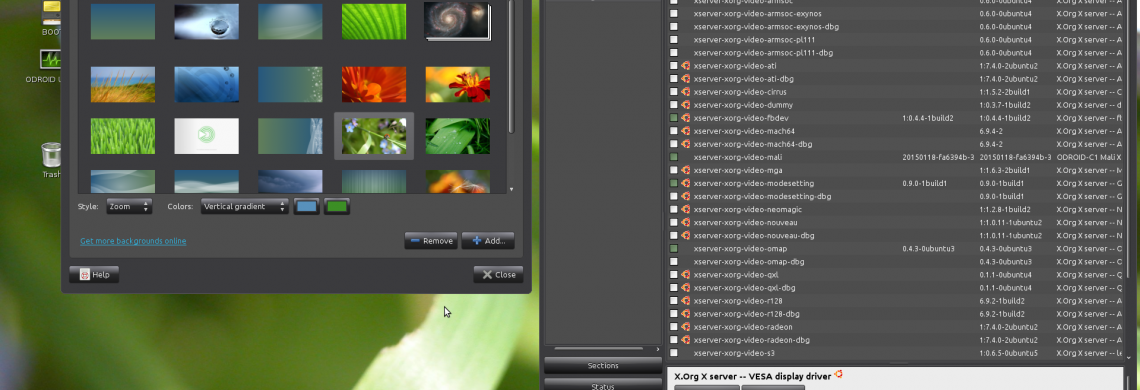Mark the xserver-xorg-video-cirrus checkbox

(x=674, y=92)
